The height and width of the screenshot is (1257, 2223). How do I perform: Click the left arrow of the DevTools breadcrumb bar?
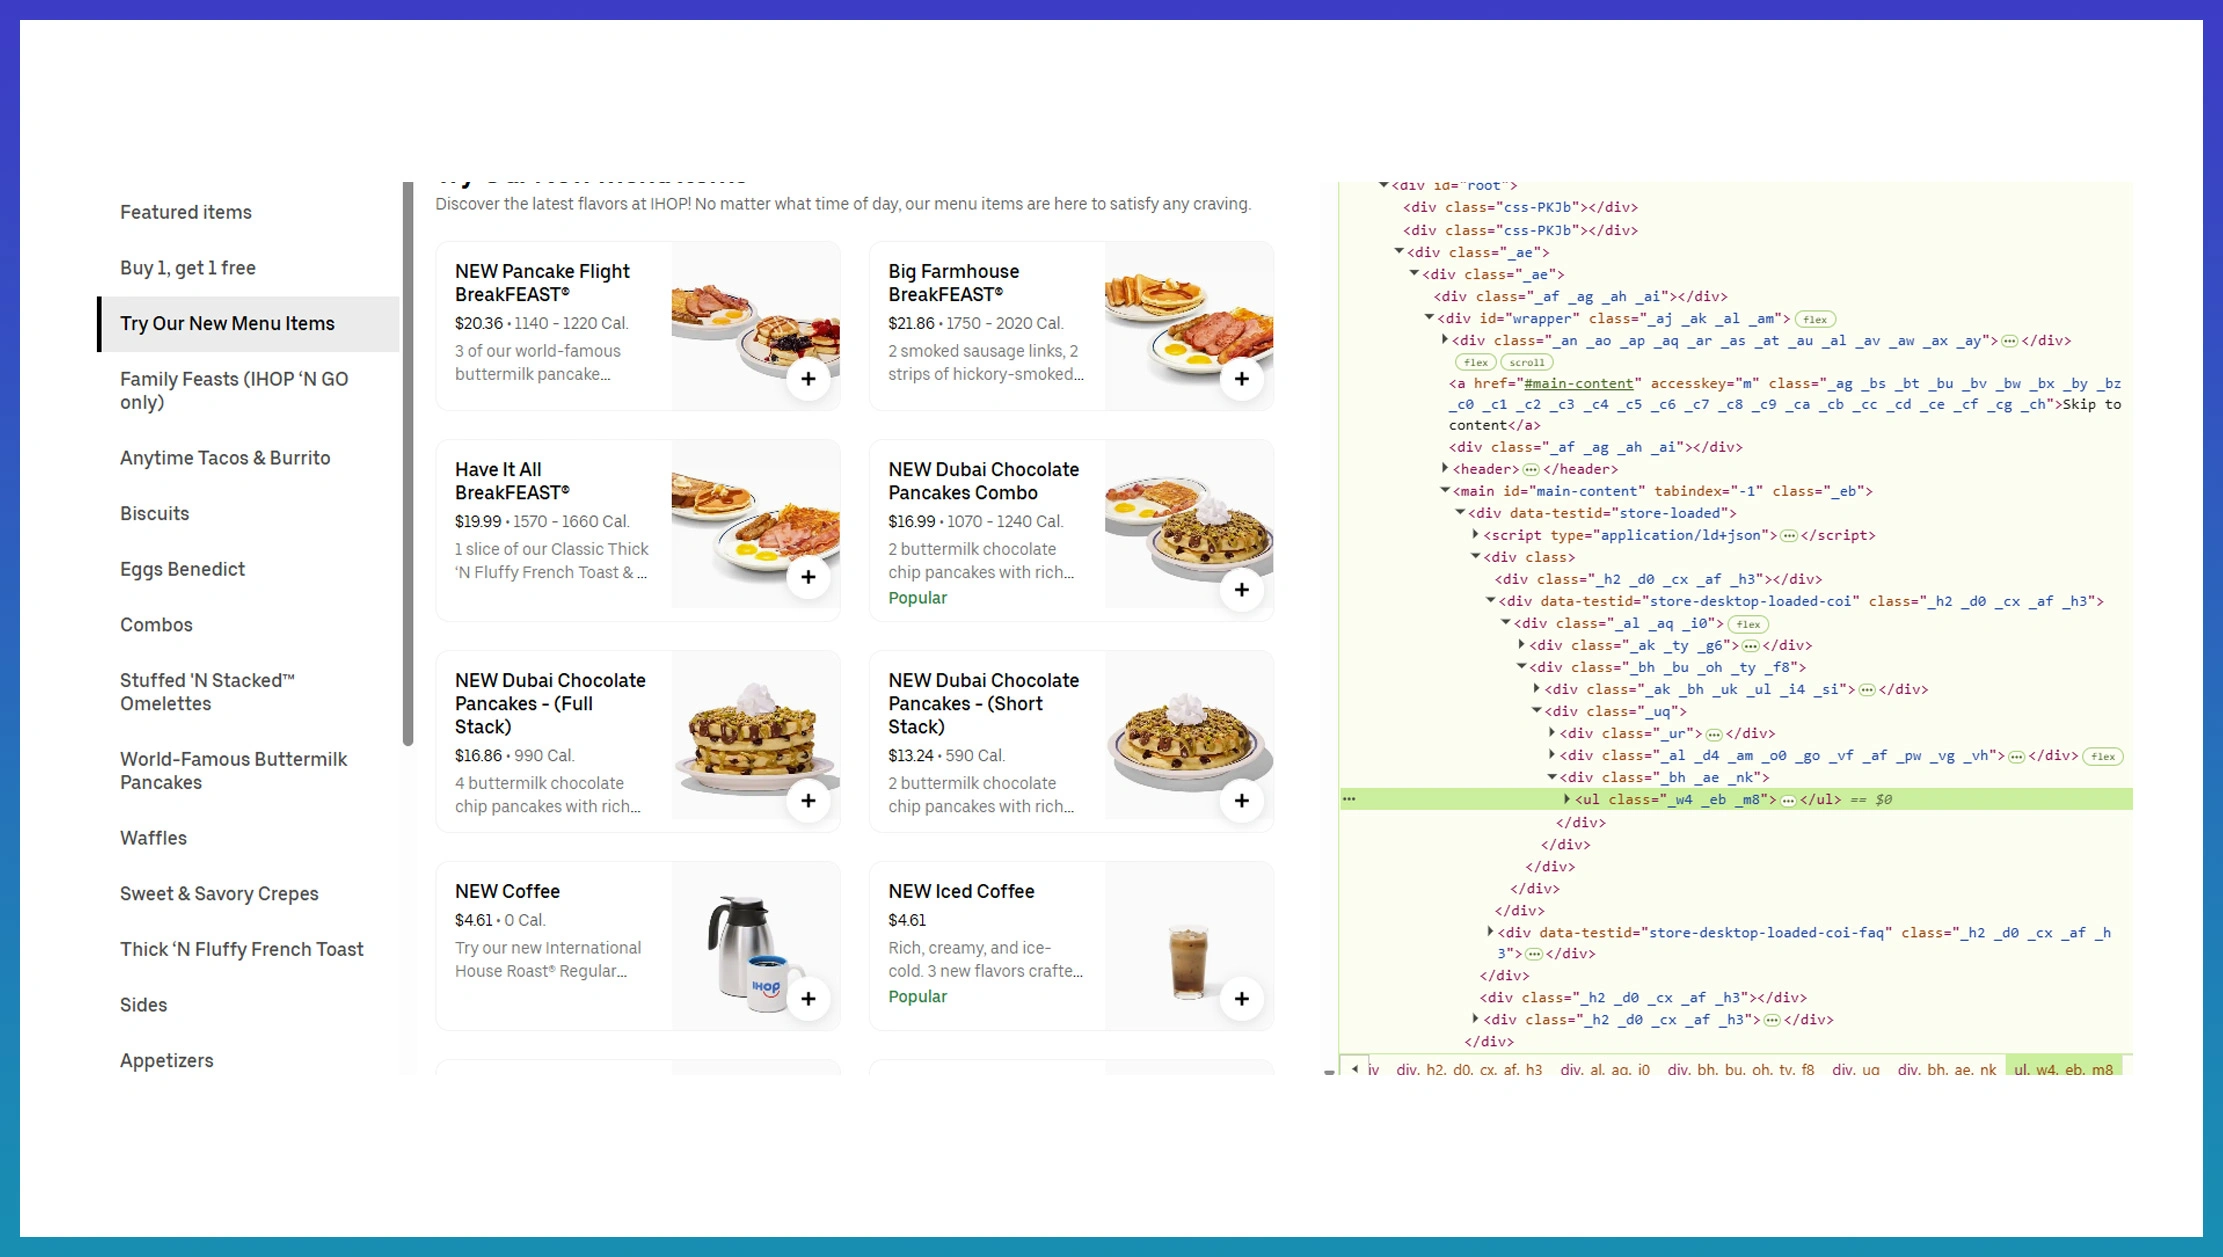1355,1069
